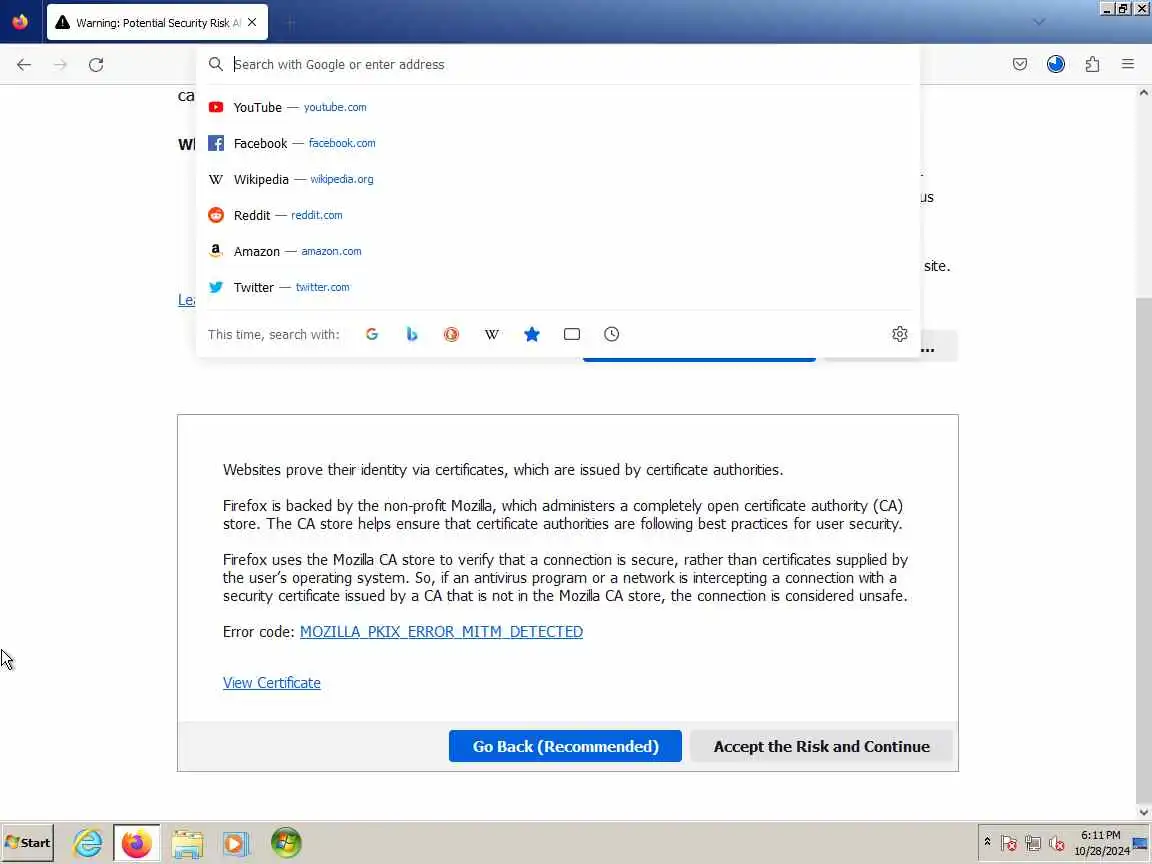Open the MOZILLA_PKIX_ERROR_MITM_DETECTED error code link
Image resolution: width=1152 pixels, height=864 pixels.
coord(441,632)
